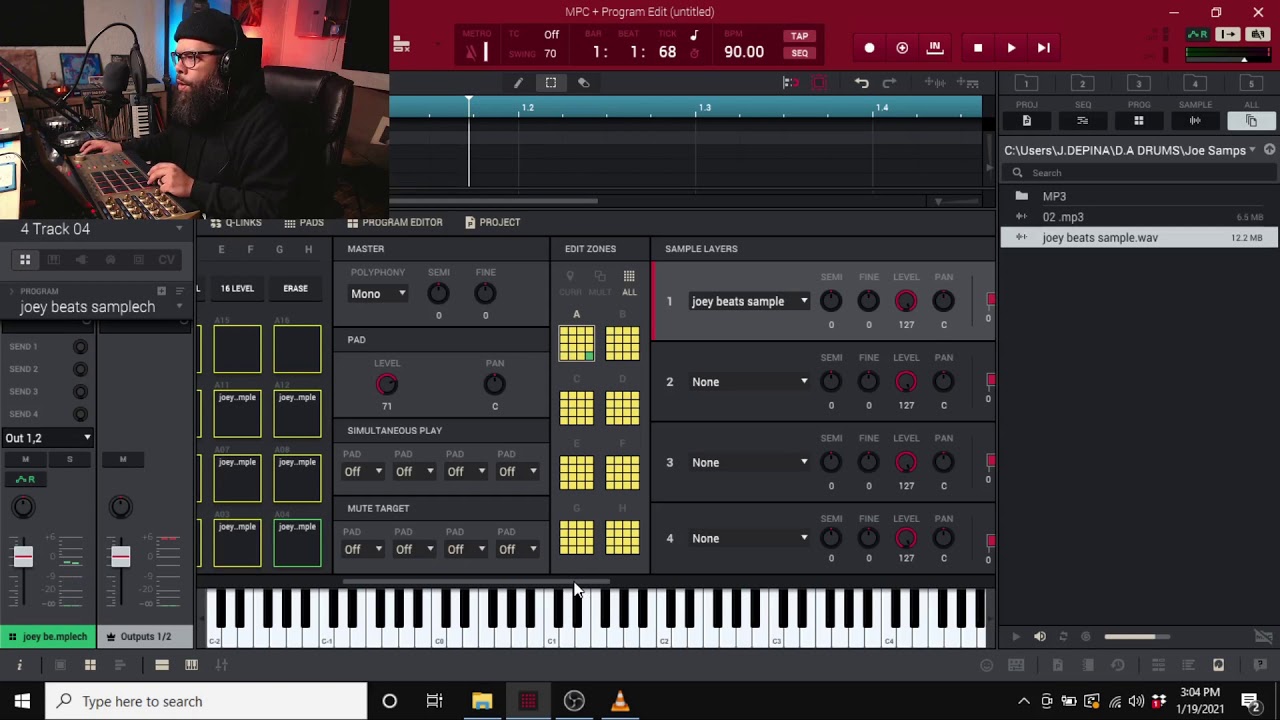Open layer 2 None sample dropdown
Viewport: 1280px width, 720px height.
click(x=749, y=382)
